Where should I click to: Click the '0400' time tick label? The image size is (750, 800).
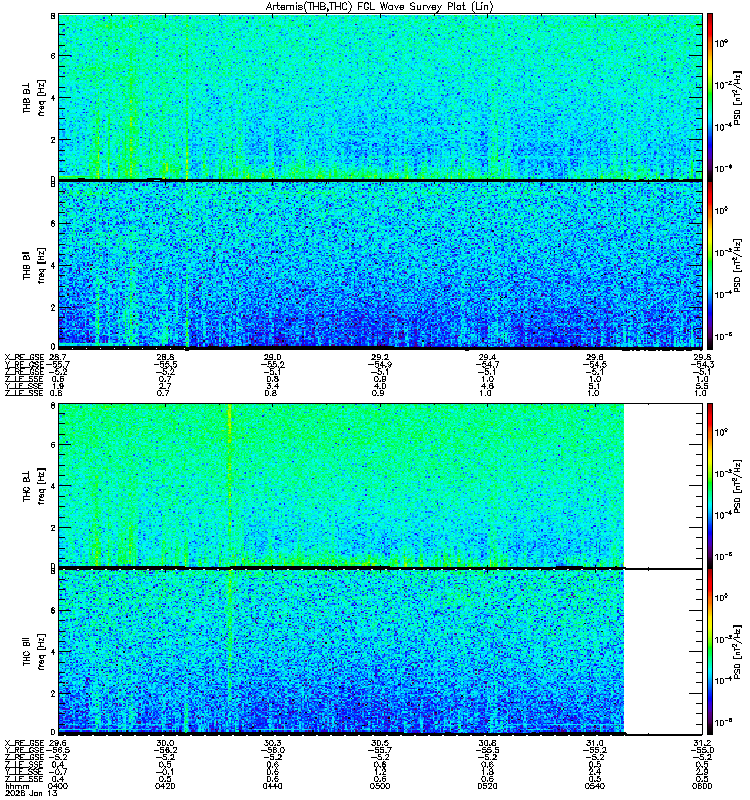tap(58, 786)
